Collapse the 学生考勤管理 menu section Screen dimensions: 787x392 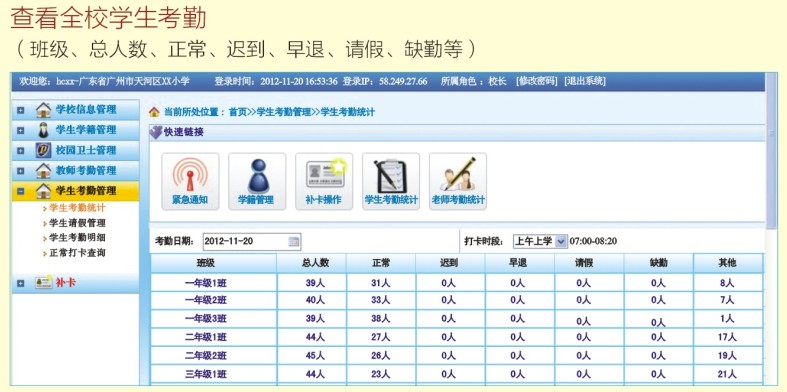pos(21,191)
